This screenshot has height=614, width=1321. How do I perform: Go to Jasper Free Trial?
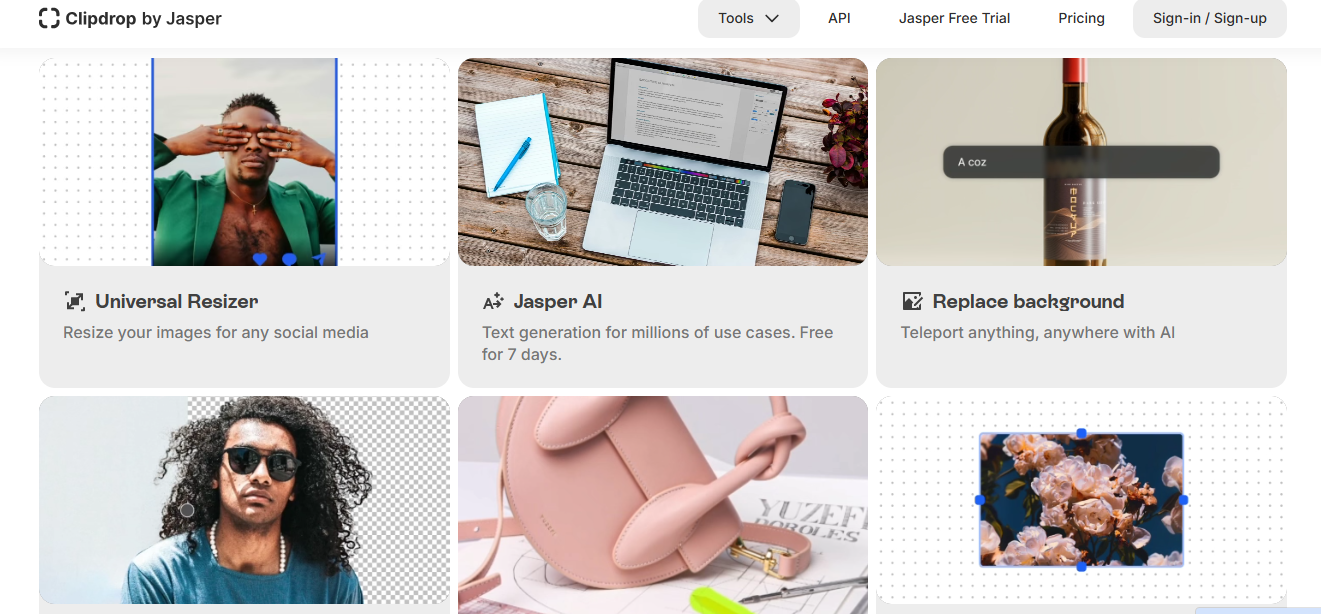coord(954,18)
